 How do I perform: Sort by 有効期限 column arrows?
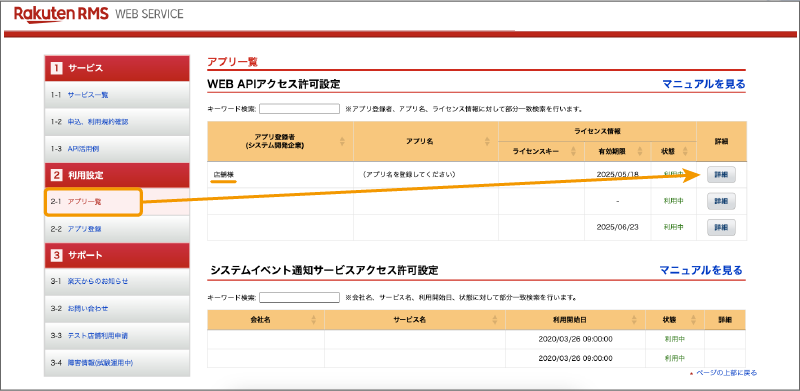(x=640, y=151)
